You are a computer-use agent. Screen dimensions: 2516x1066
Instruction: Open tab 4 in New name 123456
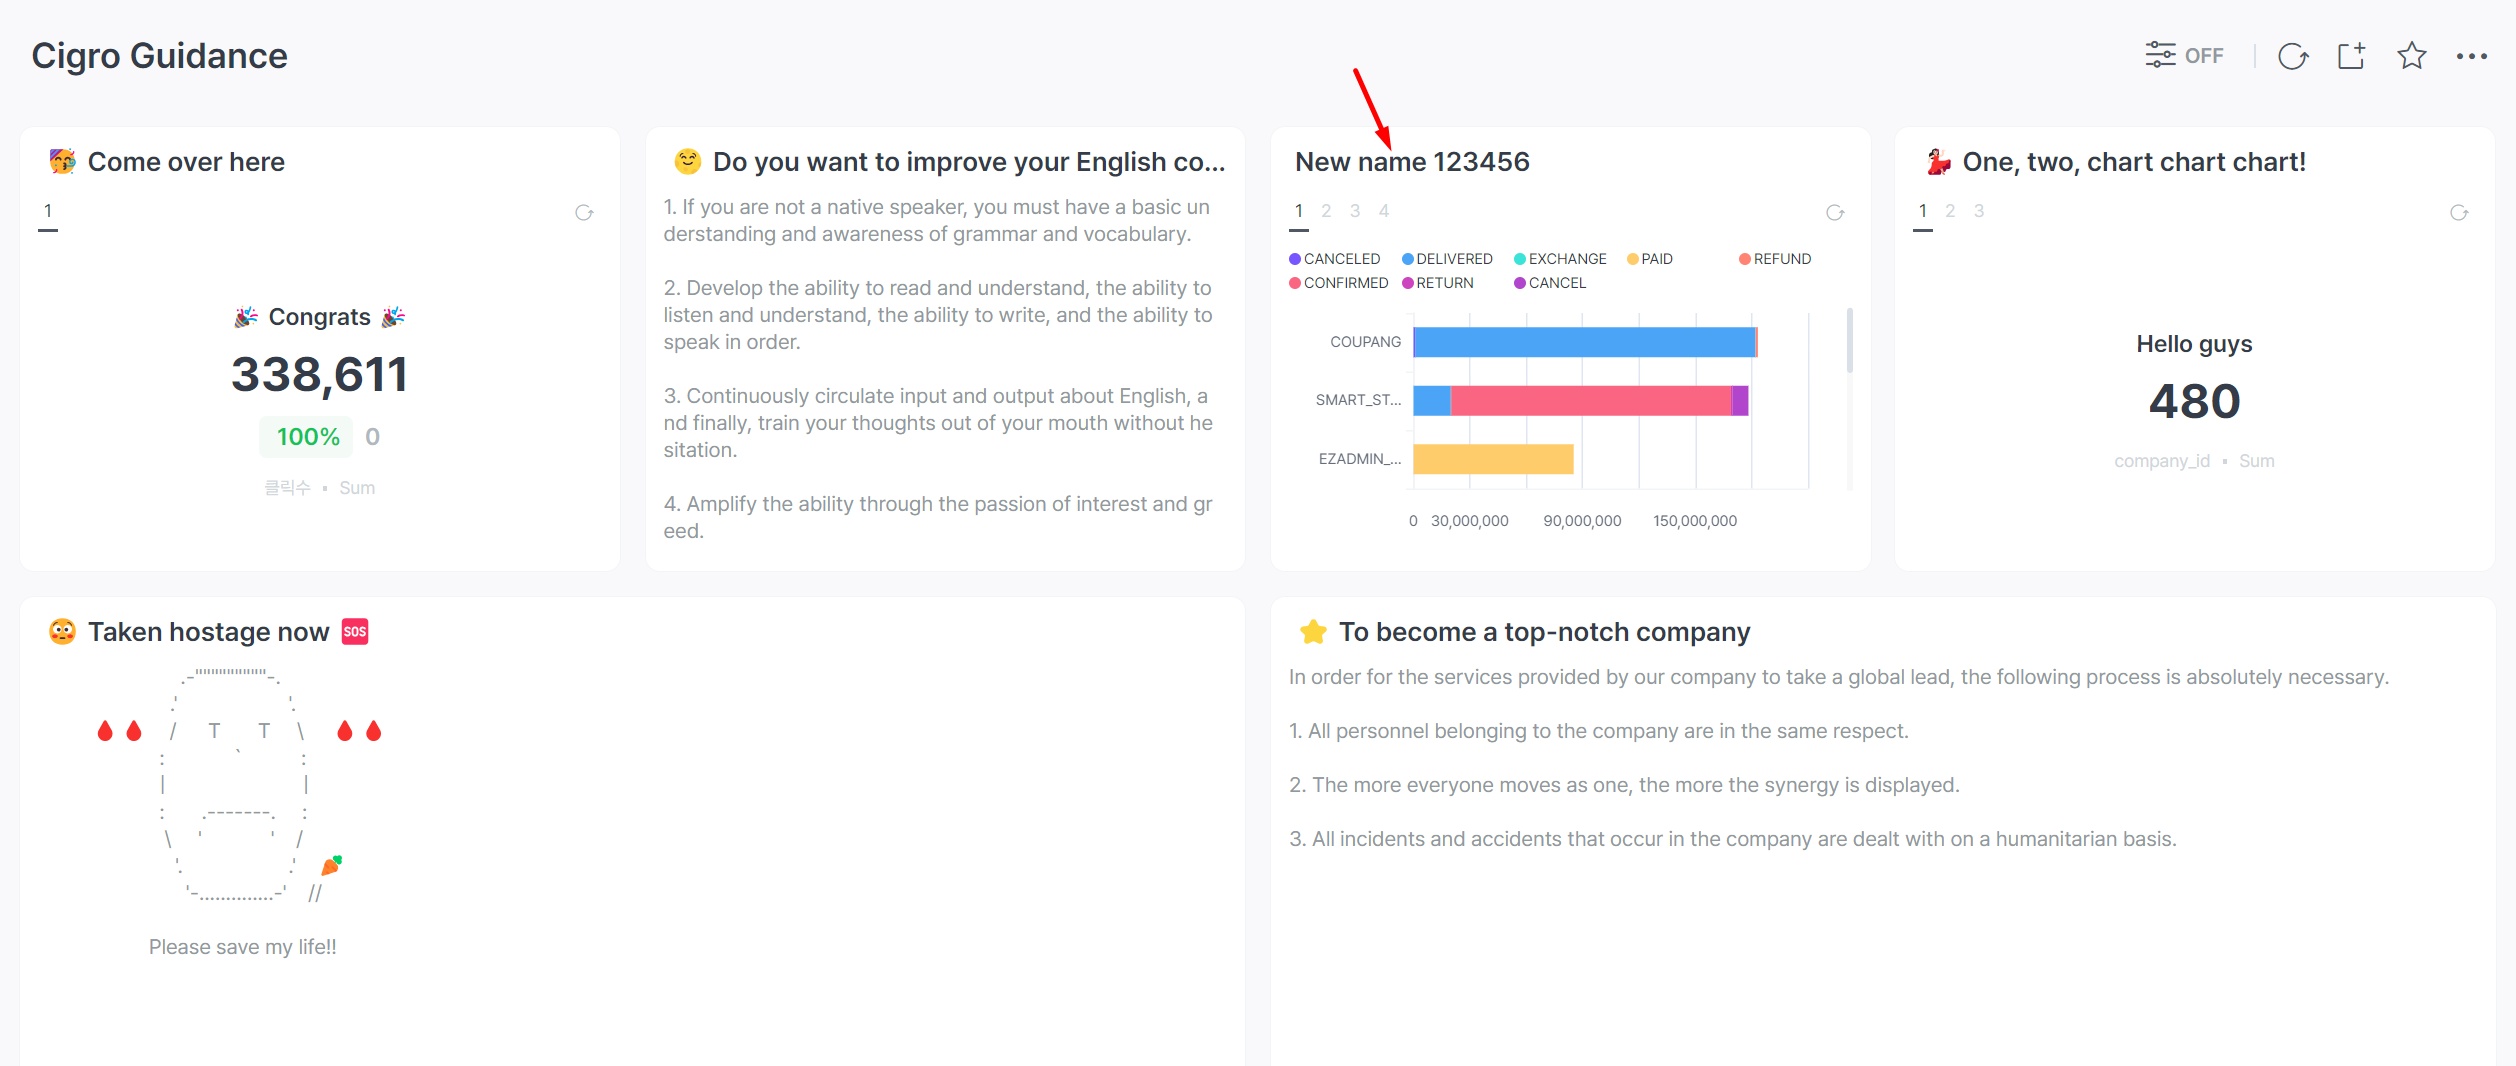(x=1384, y=211)
